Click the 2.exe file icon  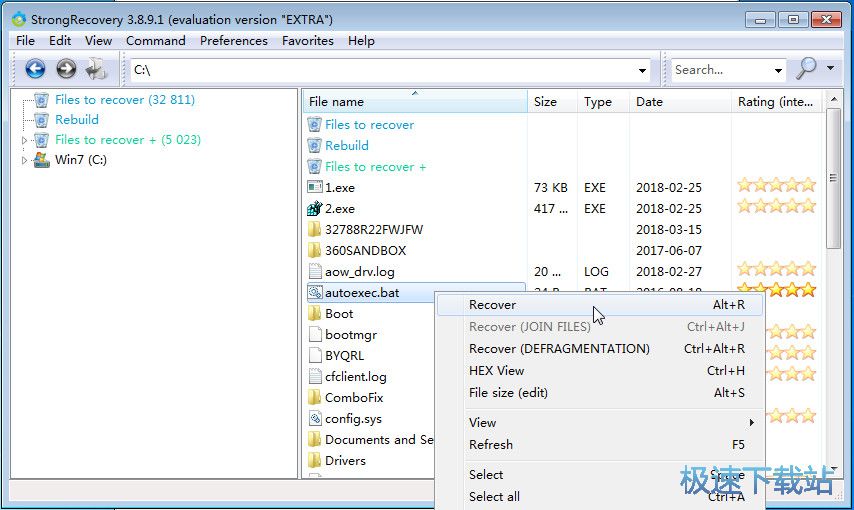tap(314, 209)
